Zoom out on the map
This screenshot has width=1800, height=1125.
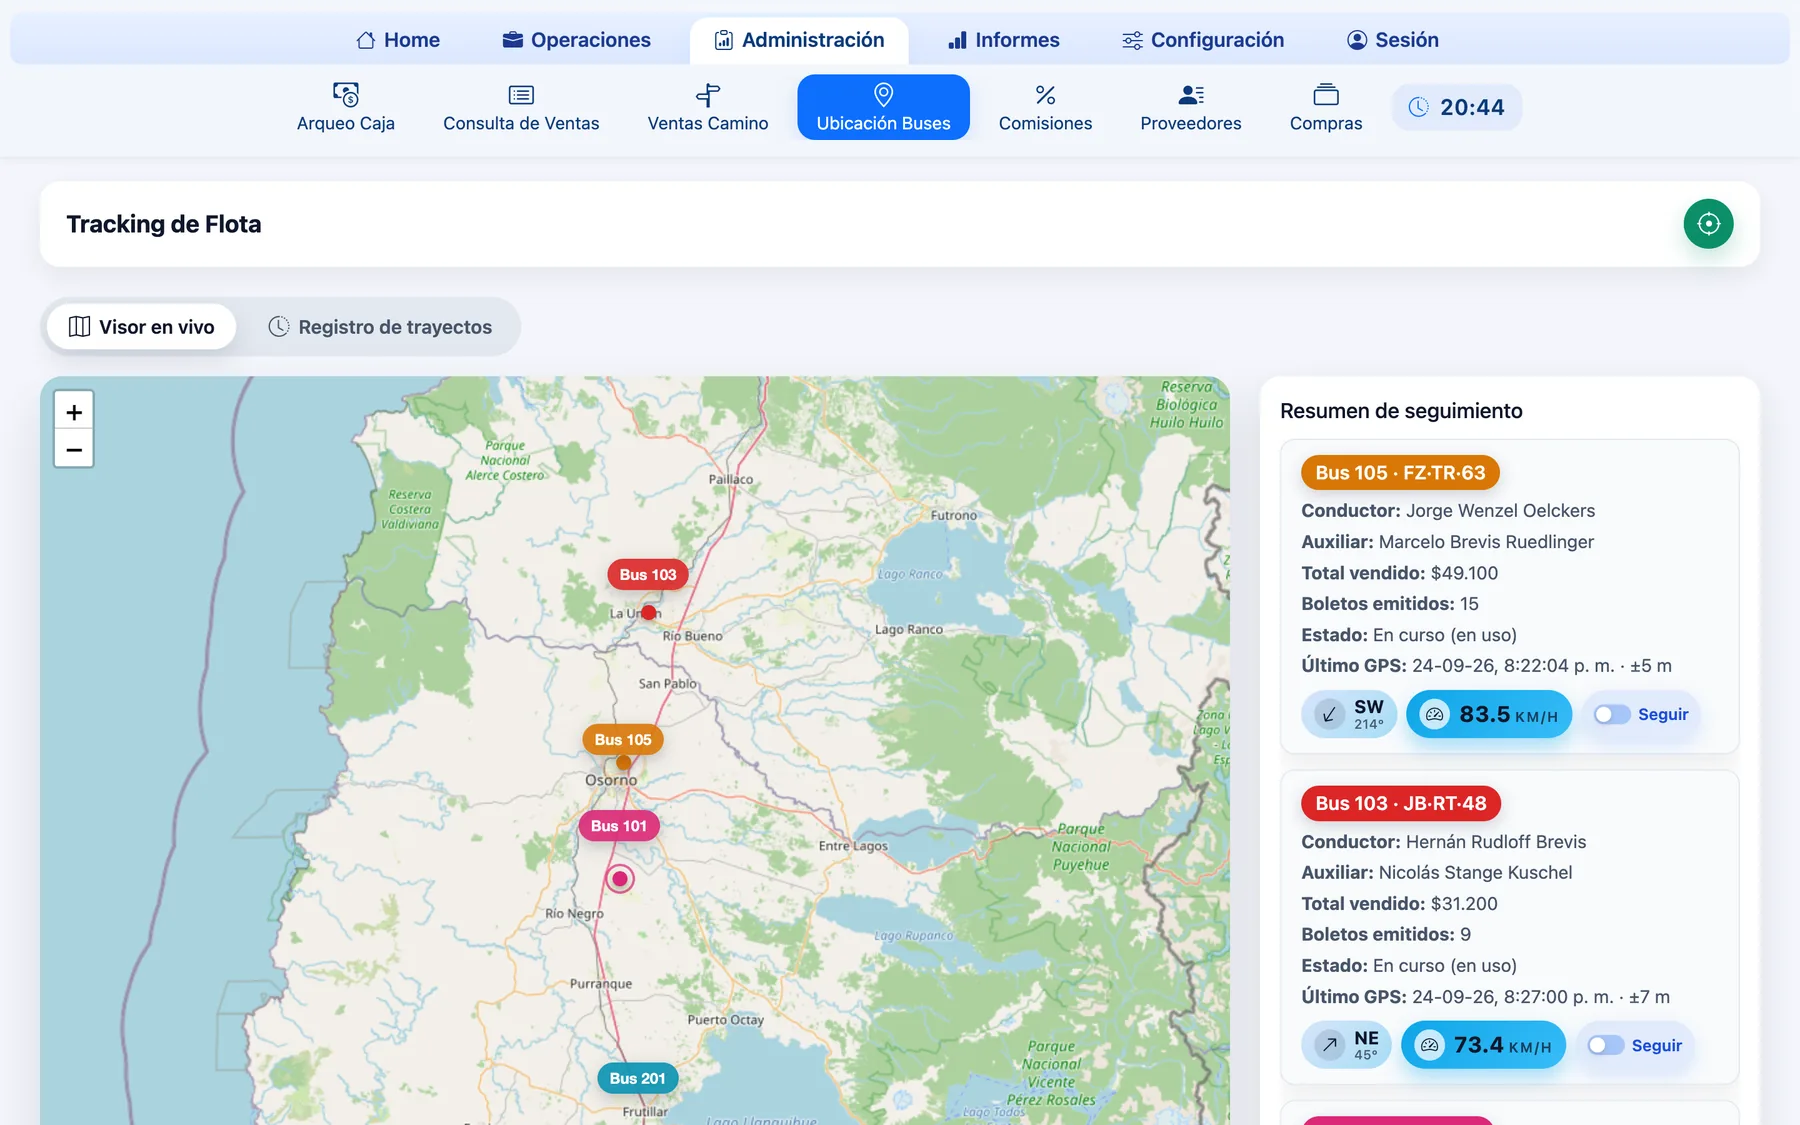74,449
